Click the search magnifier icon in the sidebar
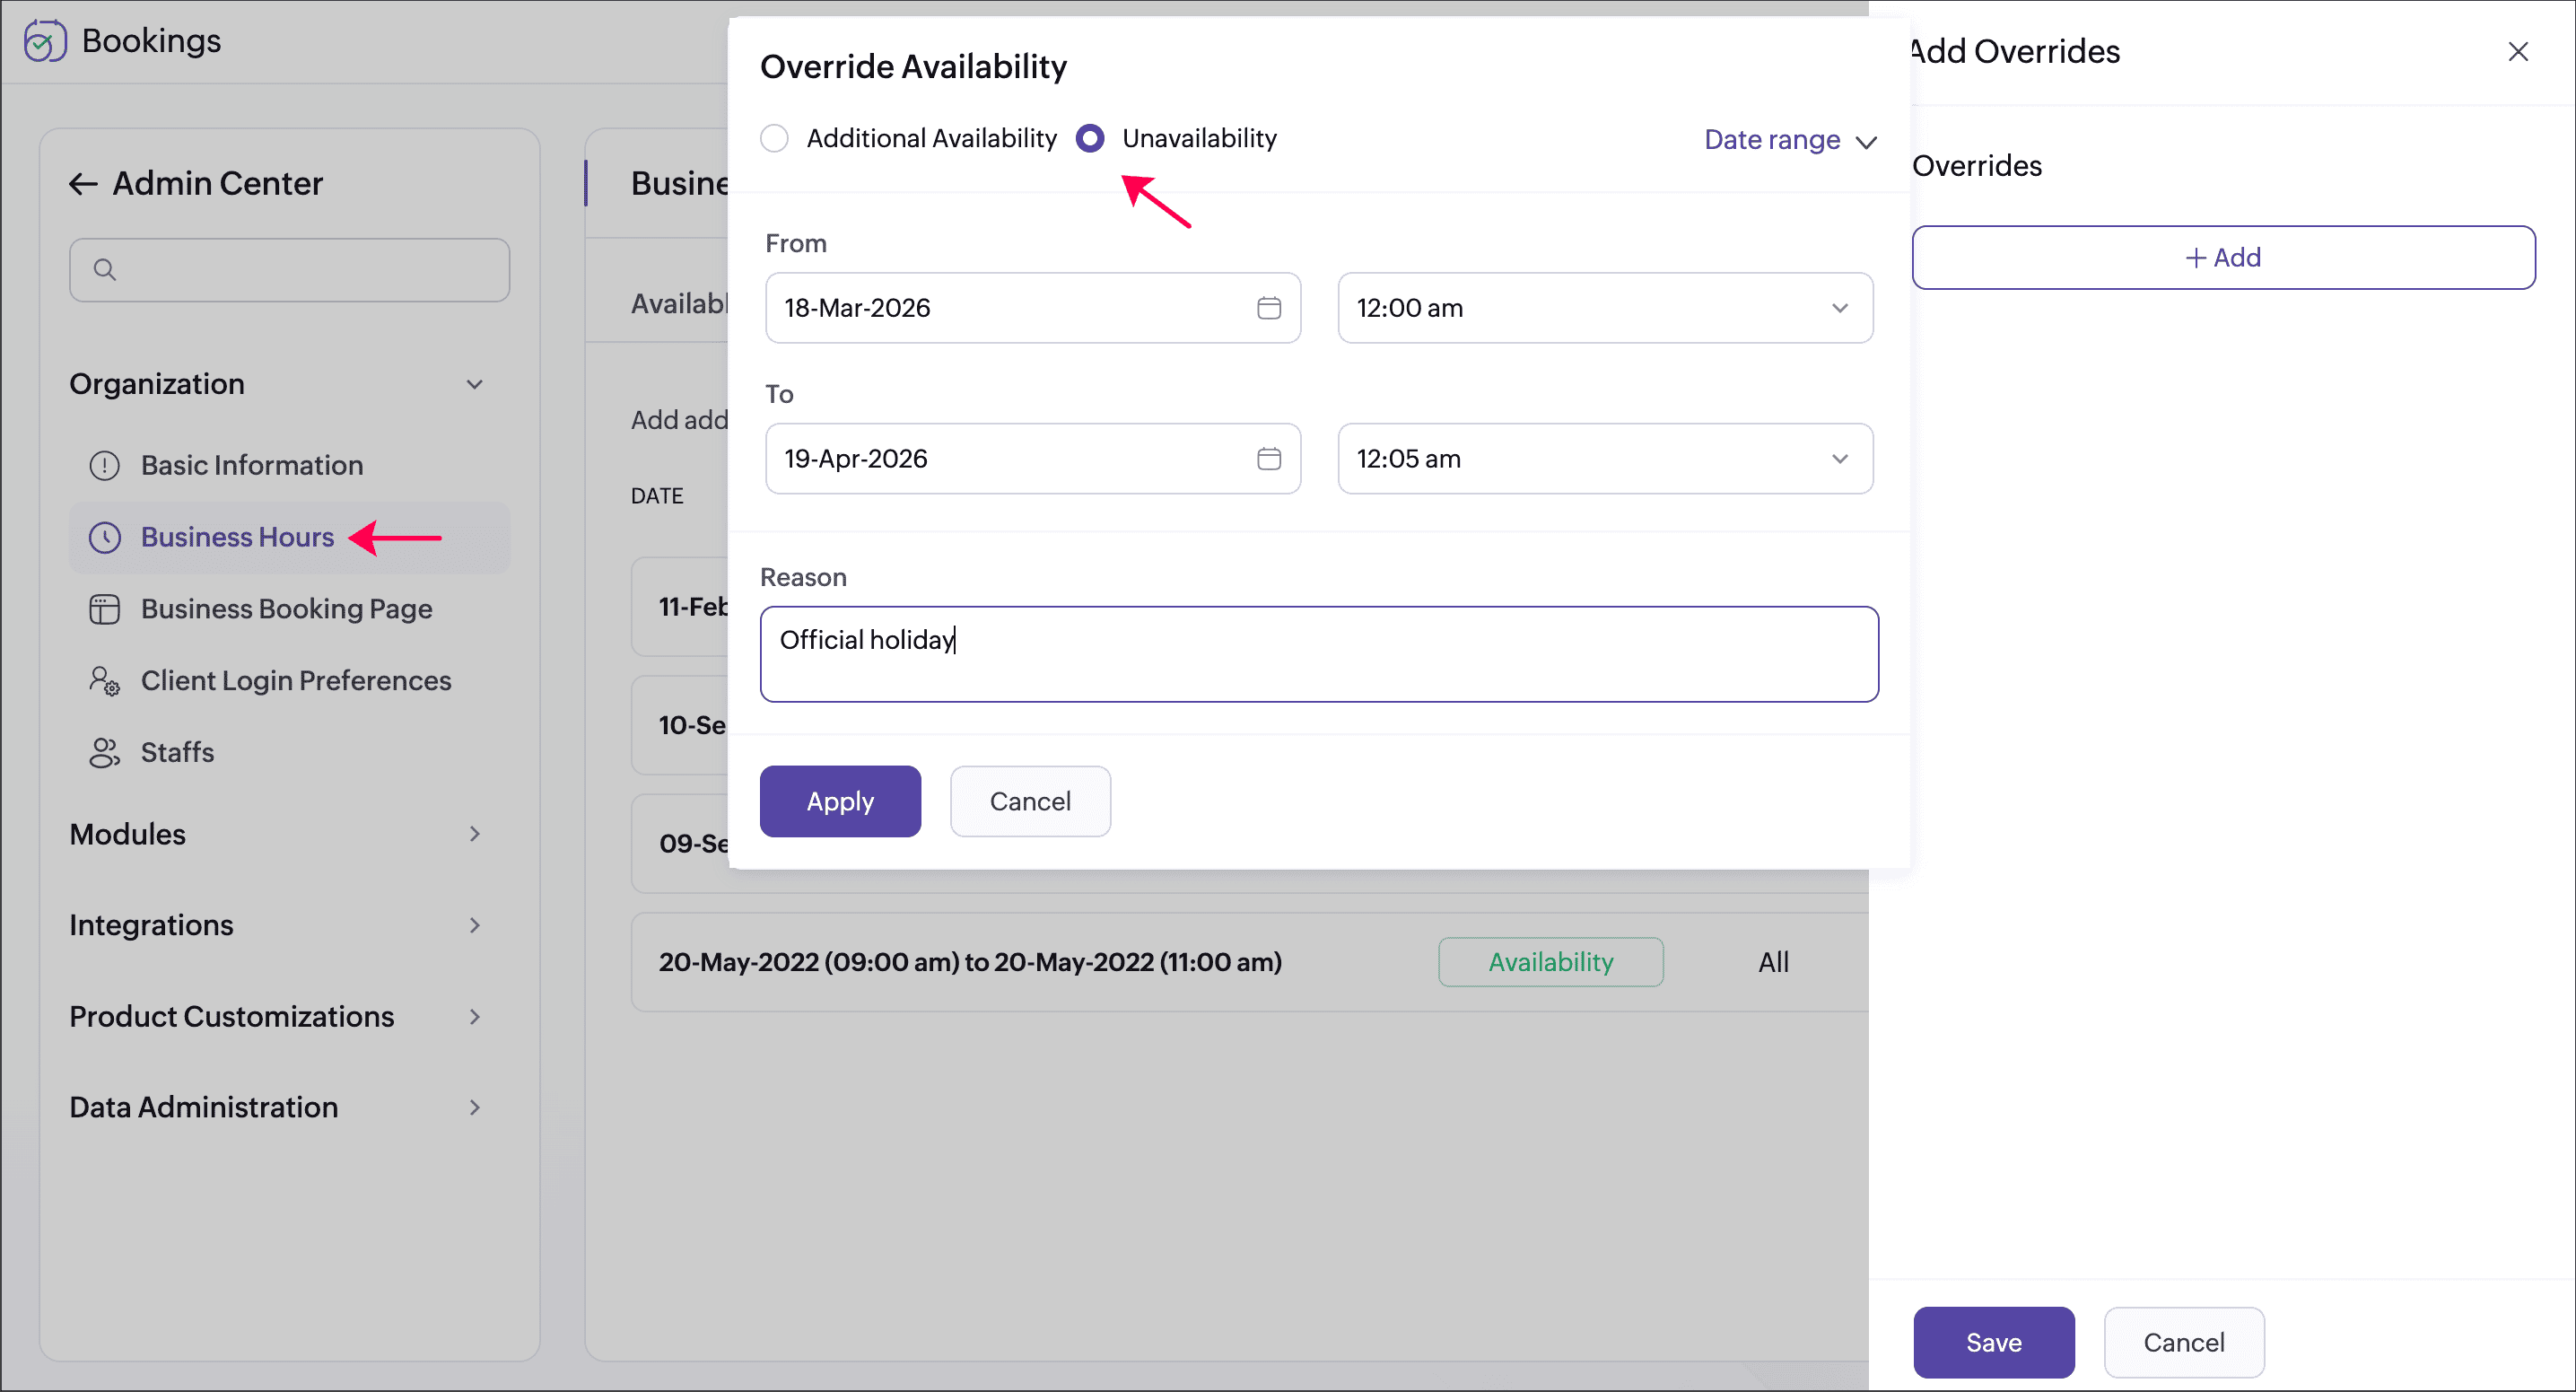 (104, 269)
